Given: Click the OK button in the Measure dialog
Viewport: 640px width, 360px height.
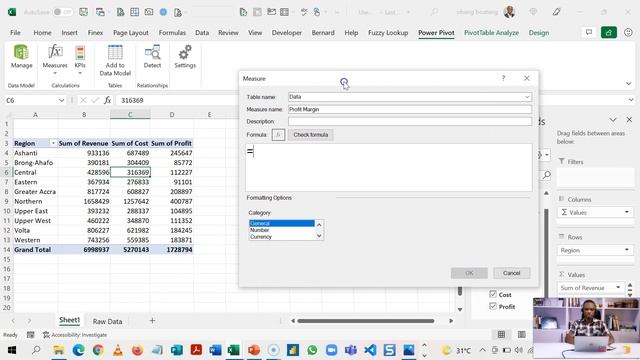Looking at the screenshot, I should (x=469, y=273).
